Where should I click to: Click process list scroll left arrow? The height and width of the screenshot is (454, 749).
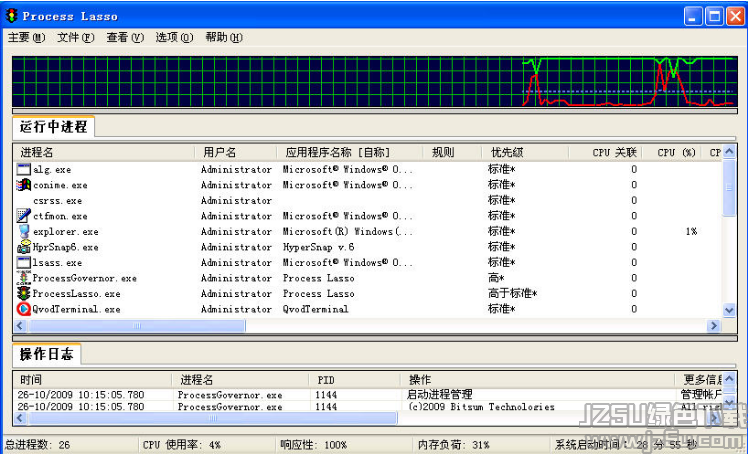tap(20, 325)
